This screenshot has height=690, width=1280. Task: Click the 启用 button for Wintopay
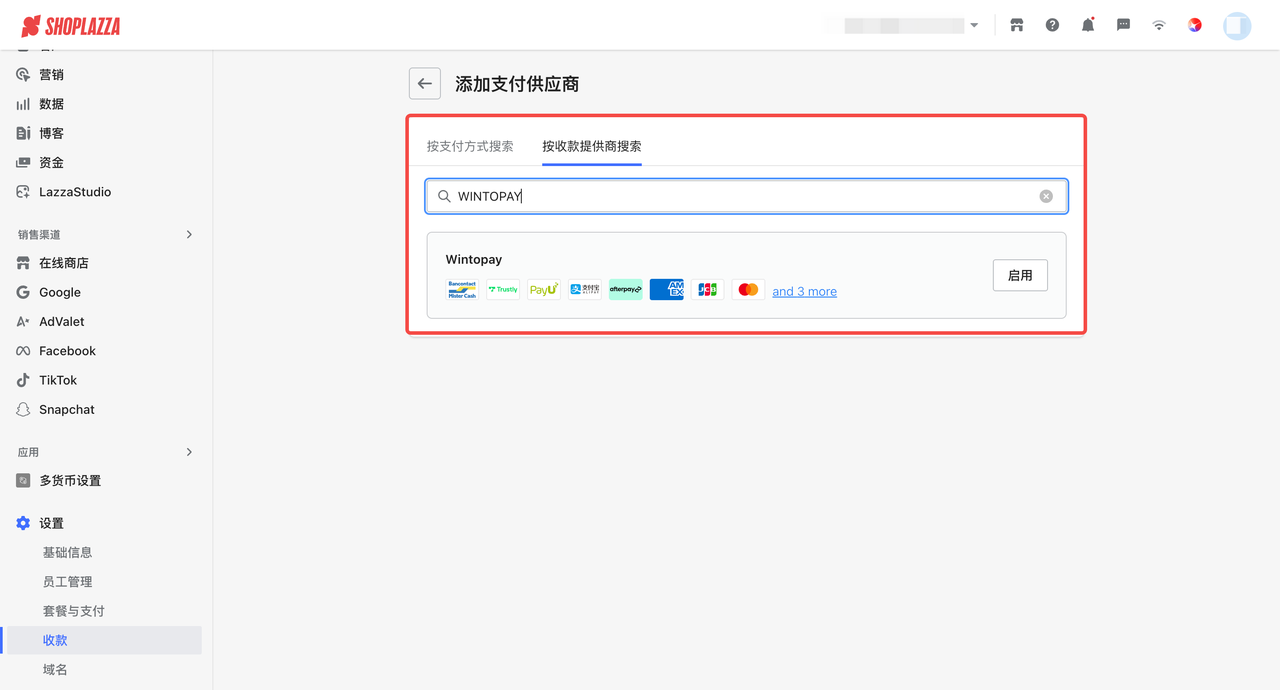[1020, 275]
